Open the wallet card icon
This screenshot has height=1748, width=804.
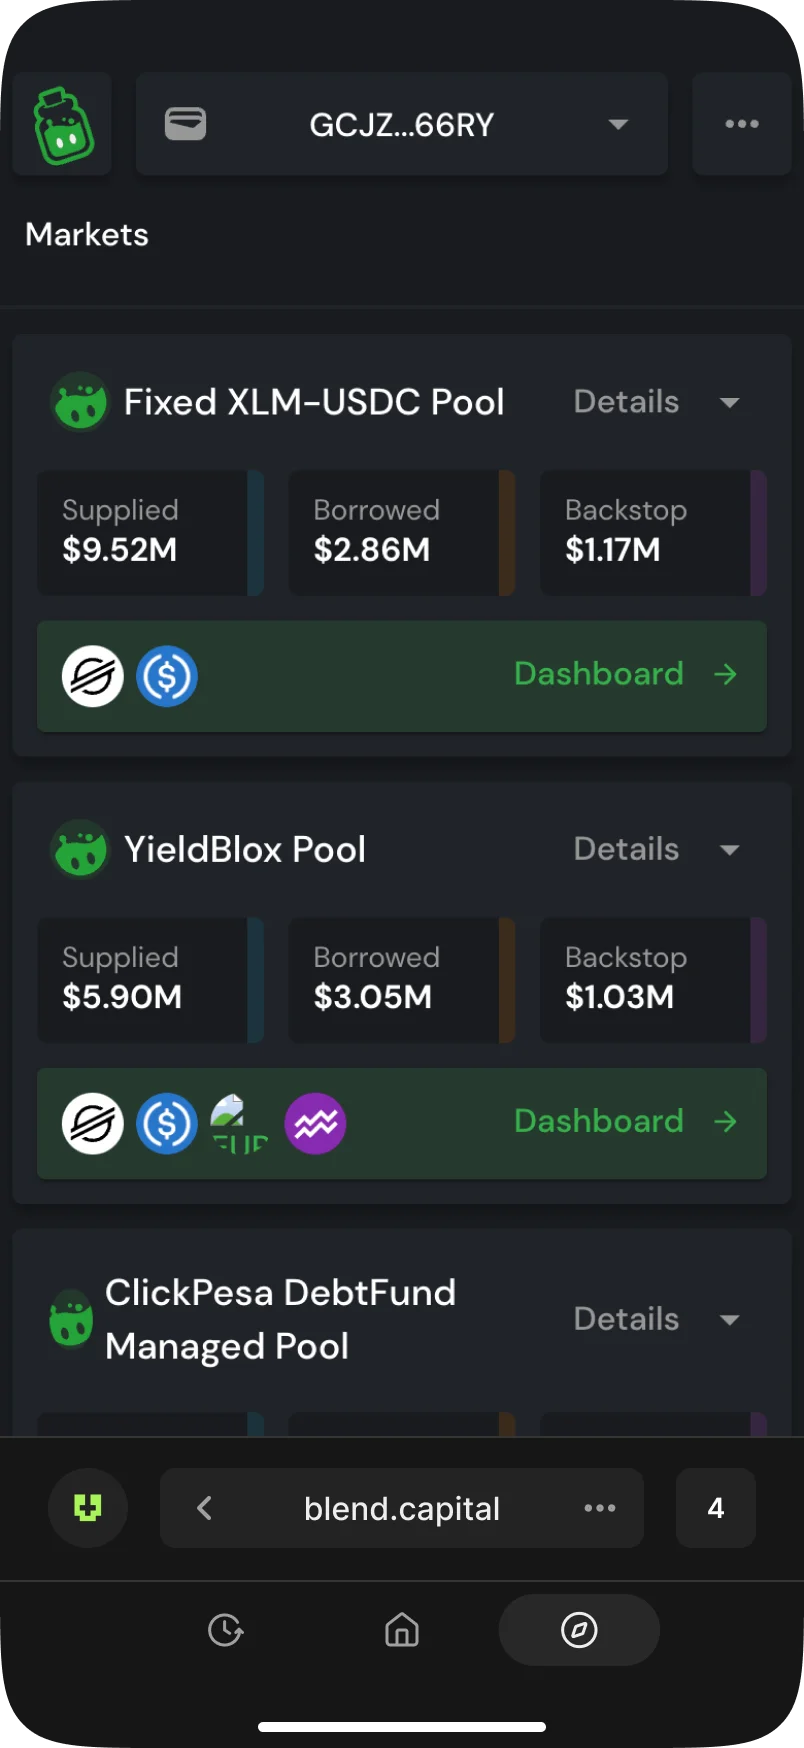tap(185, 124)
